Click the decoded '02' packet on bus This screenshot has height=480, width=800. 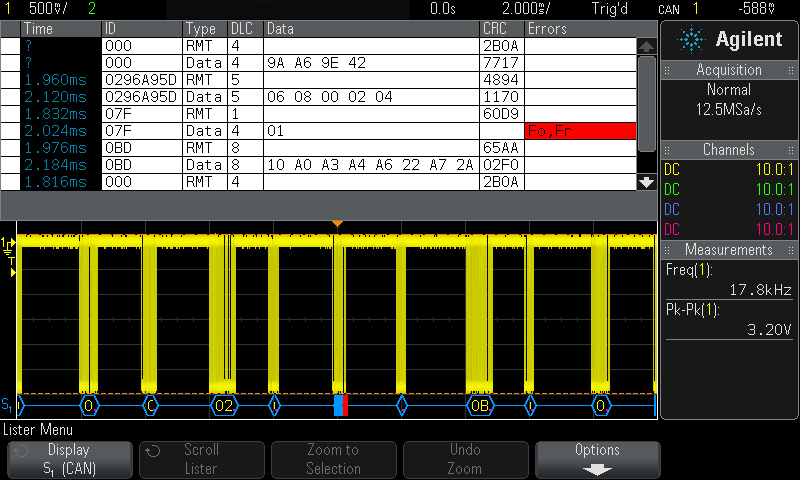[x=224, y=405]
